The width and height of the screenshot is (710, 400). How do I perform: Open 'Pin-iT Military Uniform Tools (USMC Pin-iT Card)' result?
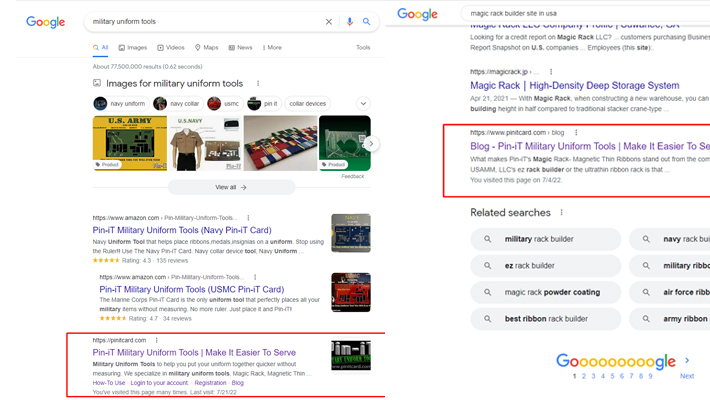click(192, 289)
